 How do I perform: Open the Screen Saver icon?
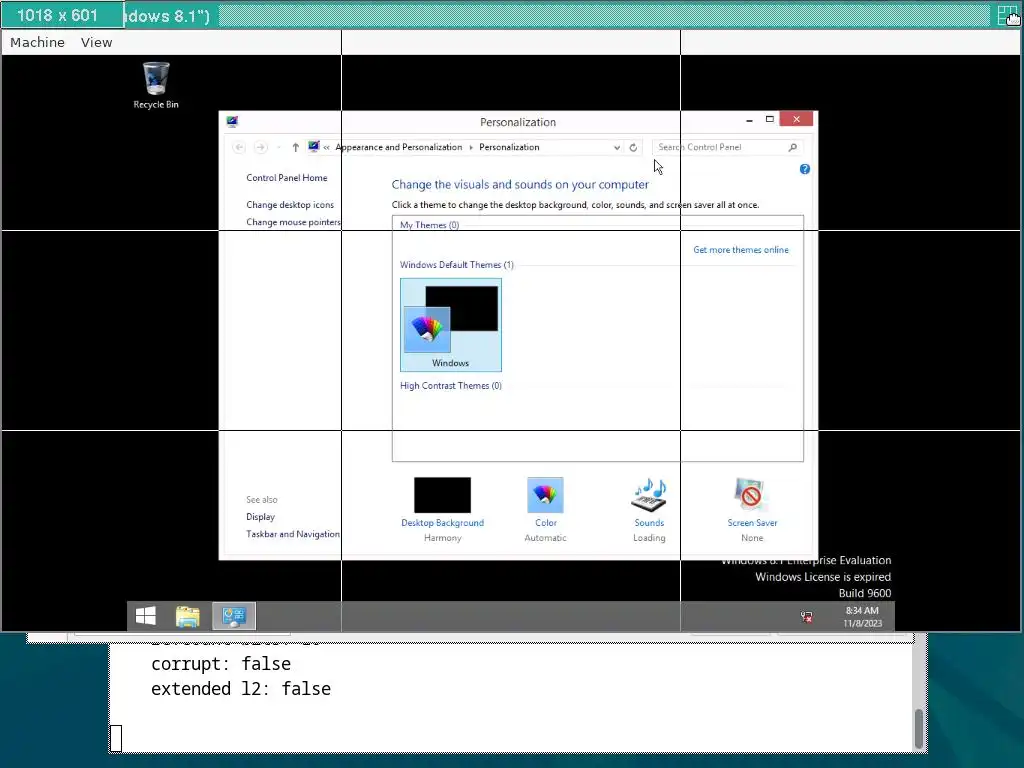click(x=751, y=494)
